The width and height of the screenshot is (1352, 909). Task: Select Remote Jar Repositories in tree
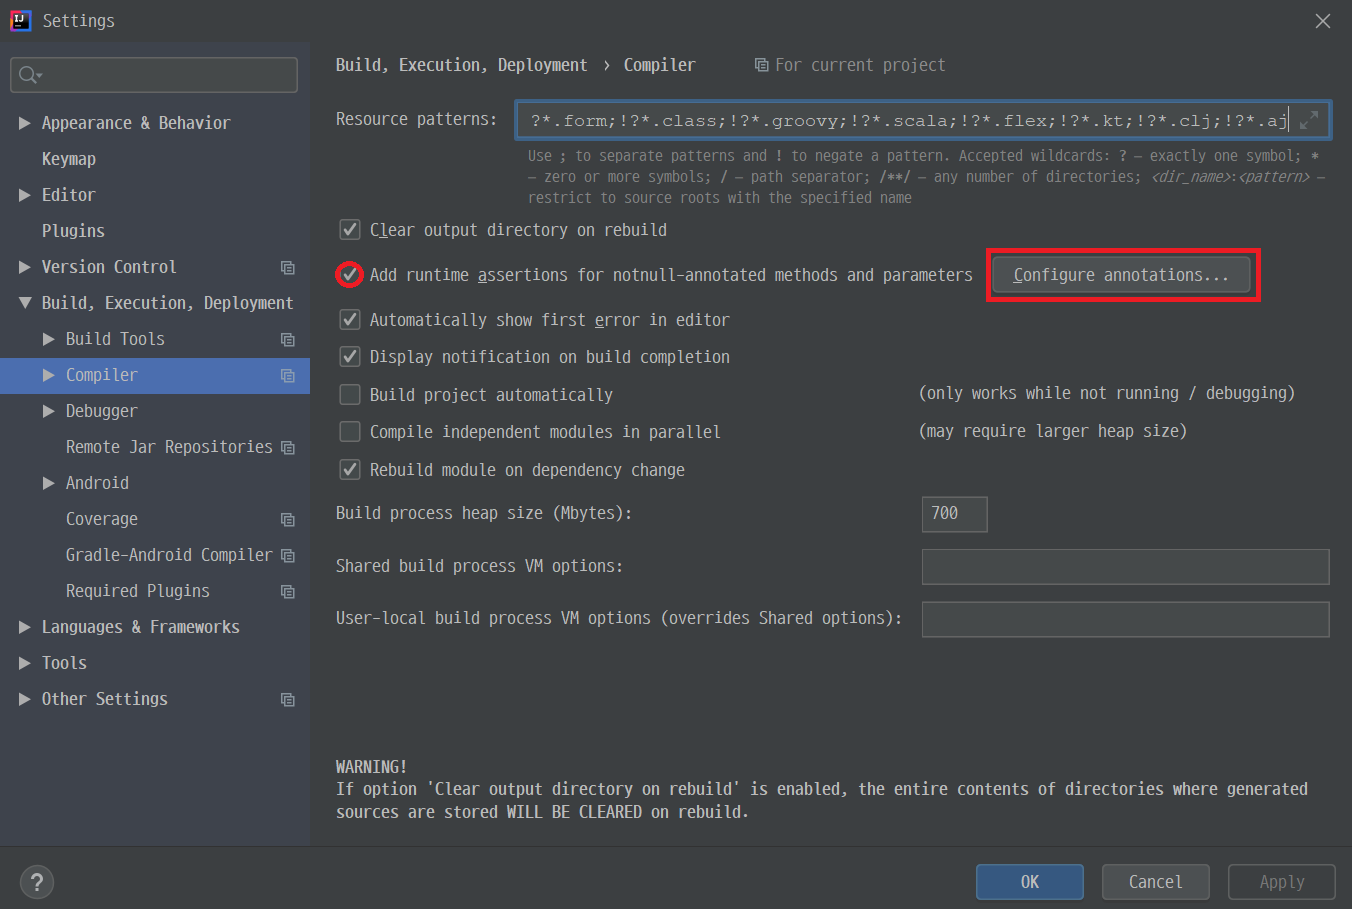[169, 447]
